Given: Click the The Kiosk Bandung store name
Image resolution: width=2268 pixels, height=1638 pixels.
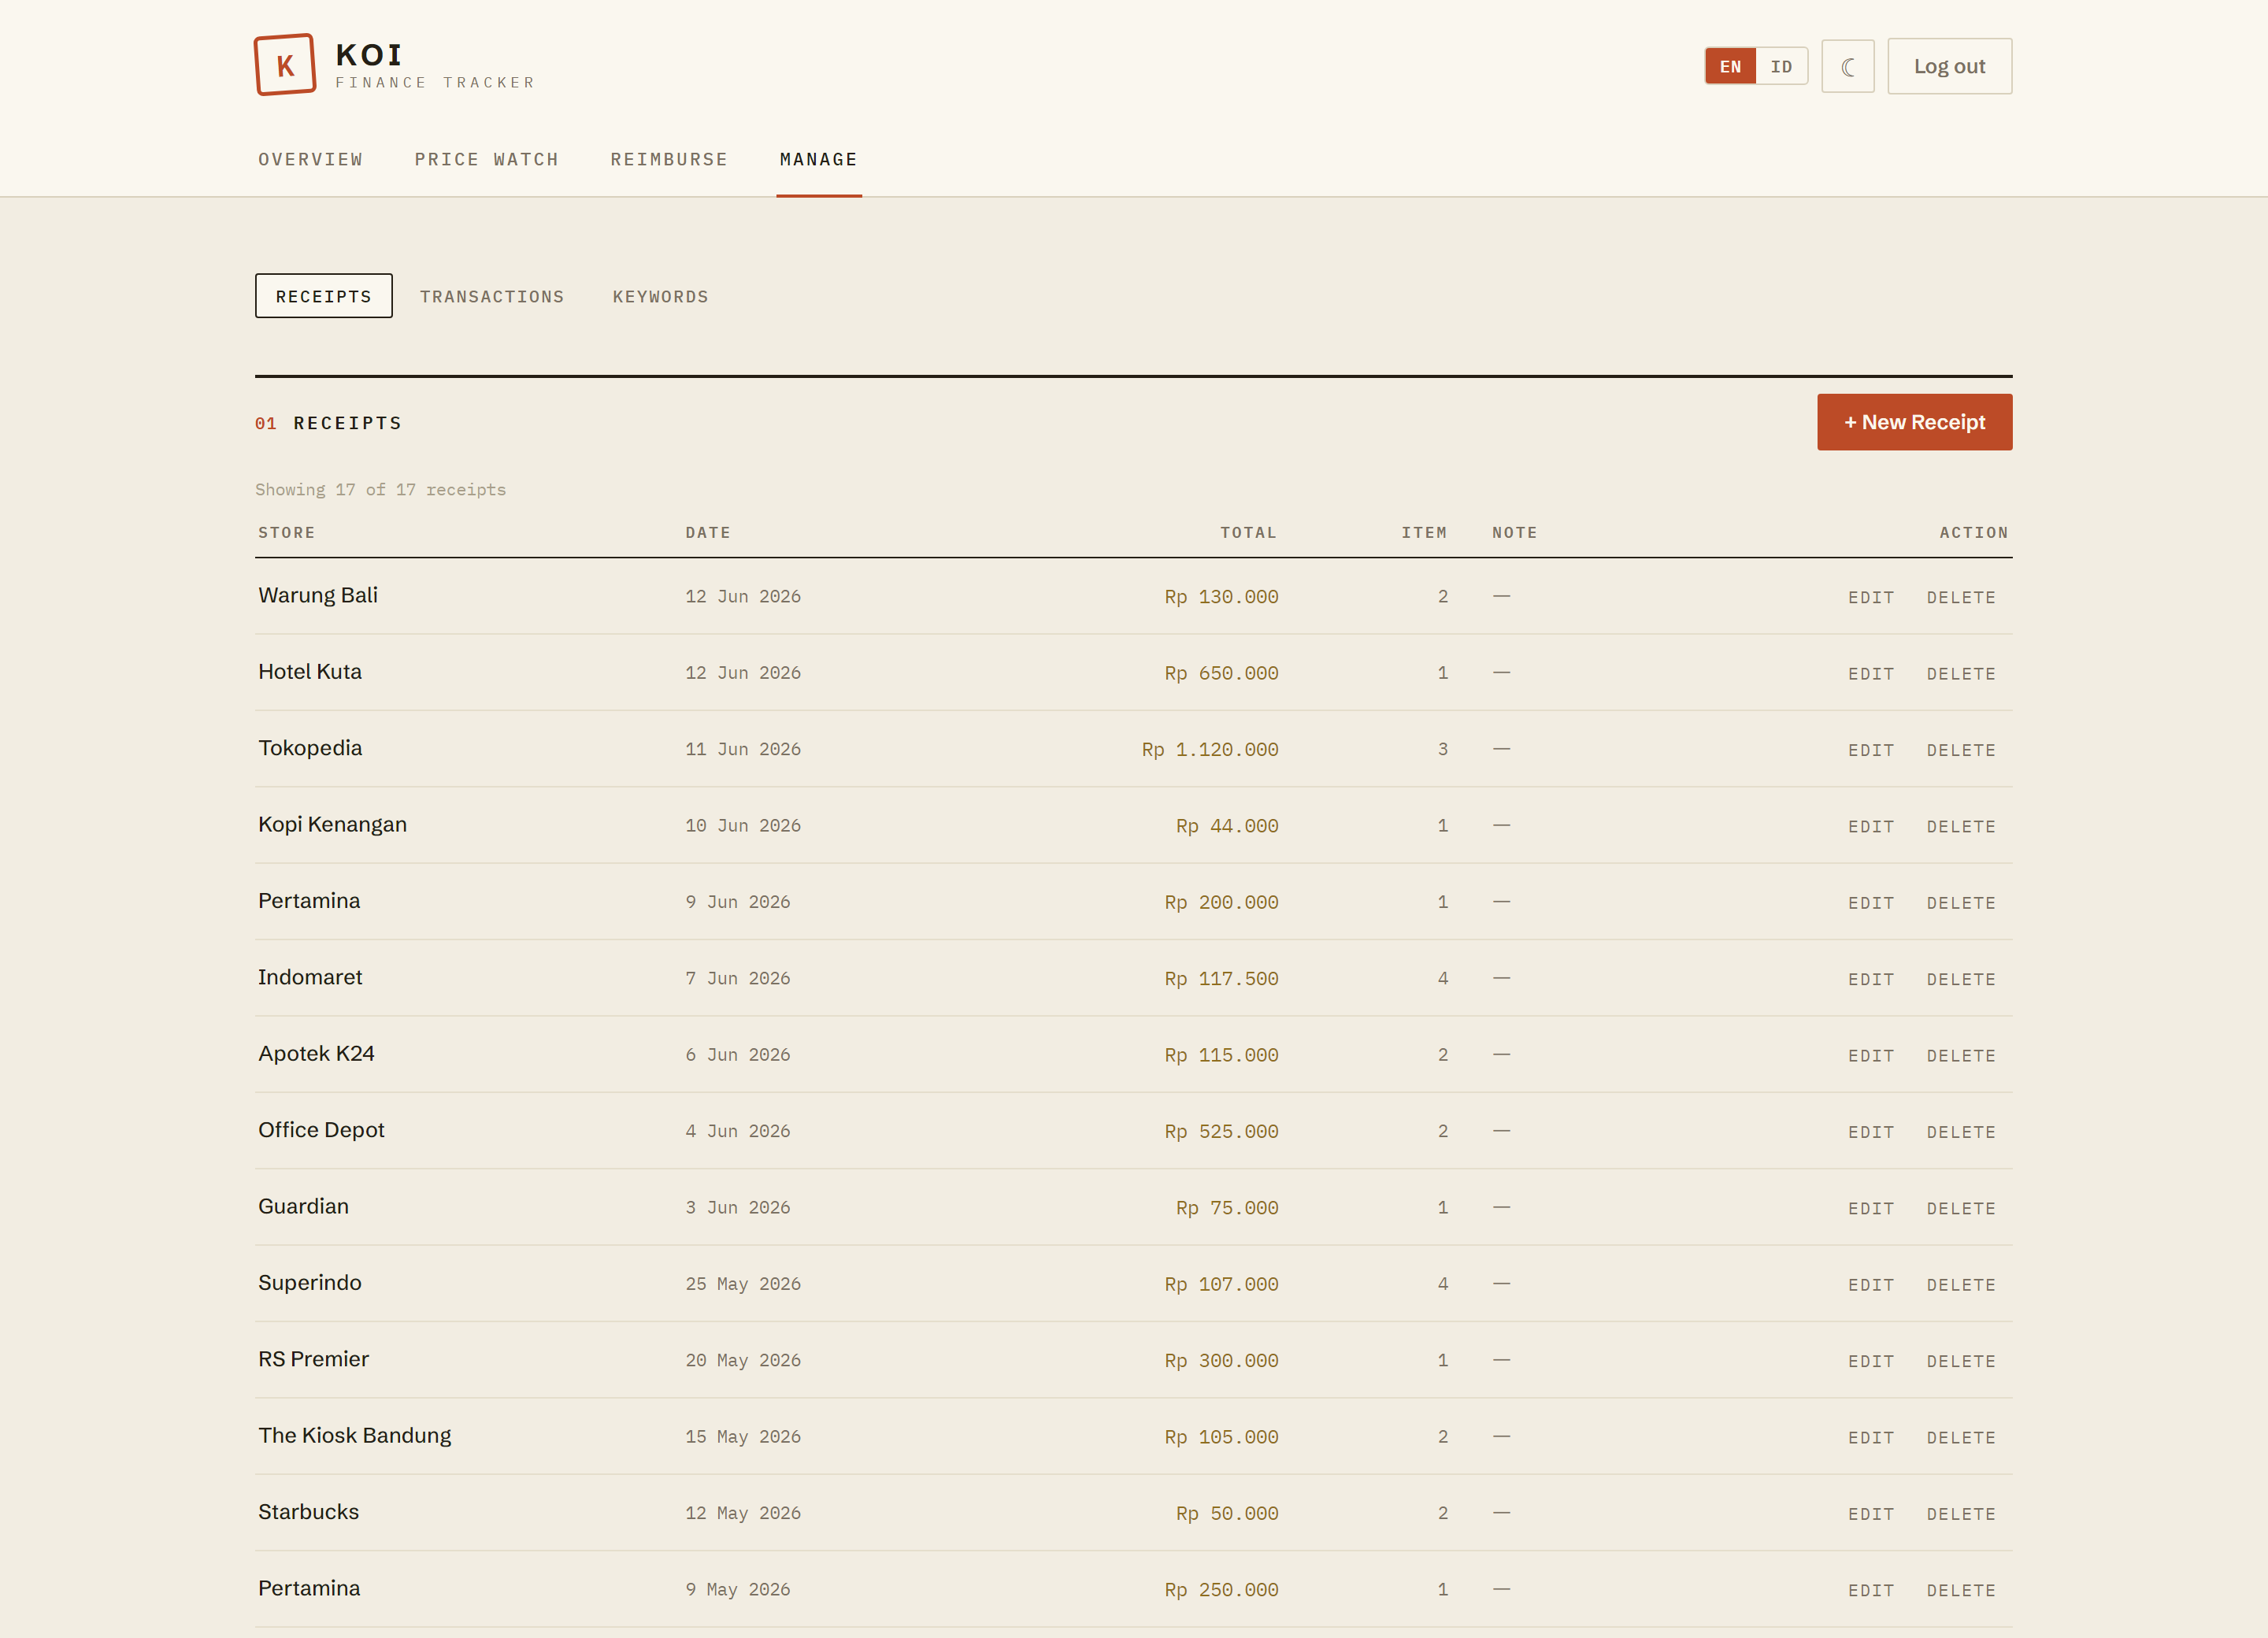Looking at the screenshot, I should tap(355, 1435).
